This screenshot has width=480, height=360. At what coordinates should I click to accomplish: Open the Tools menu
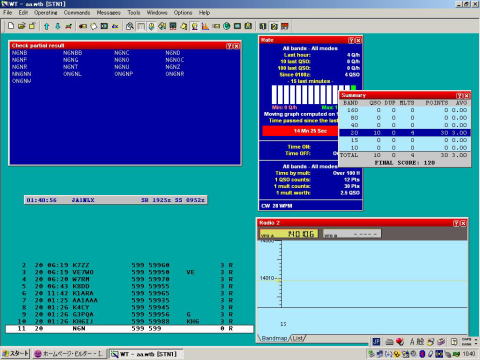tap(134, 13)
